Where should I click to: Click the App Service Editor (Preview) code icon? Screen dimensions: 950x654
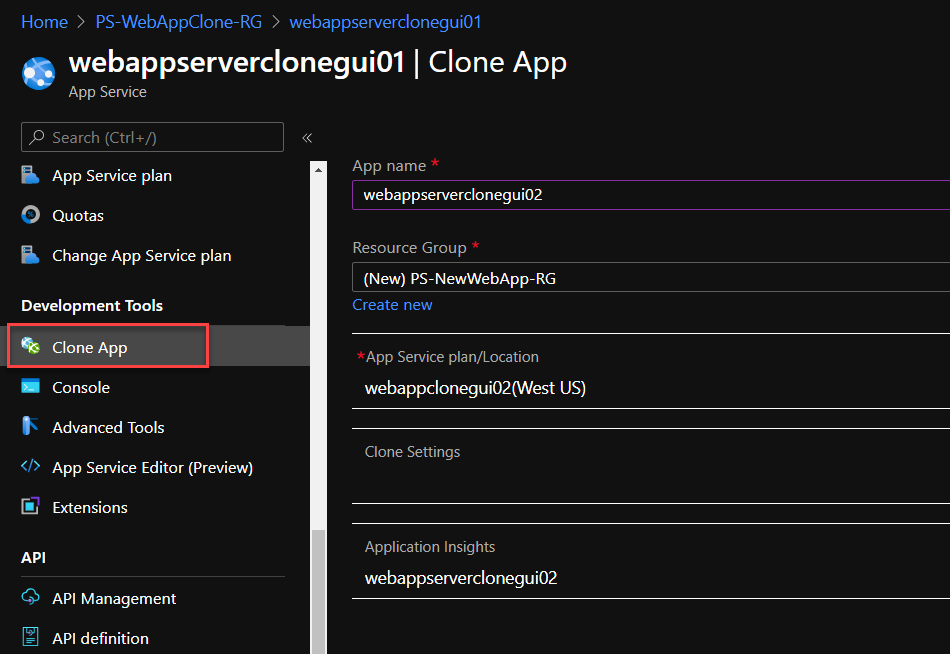(31, 467)
